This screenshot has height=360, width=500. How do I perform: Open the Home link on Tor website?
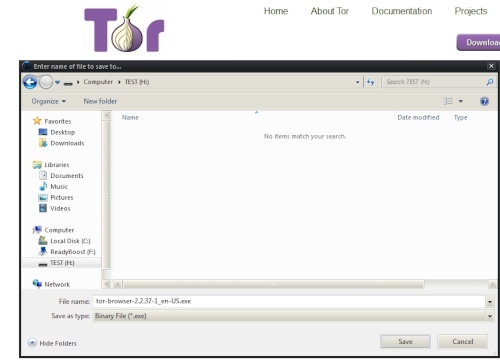[x=276, y=11]
